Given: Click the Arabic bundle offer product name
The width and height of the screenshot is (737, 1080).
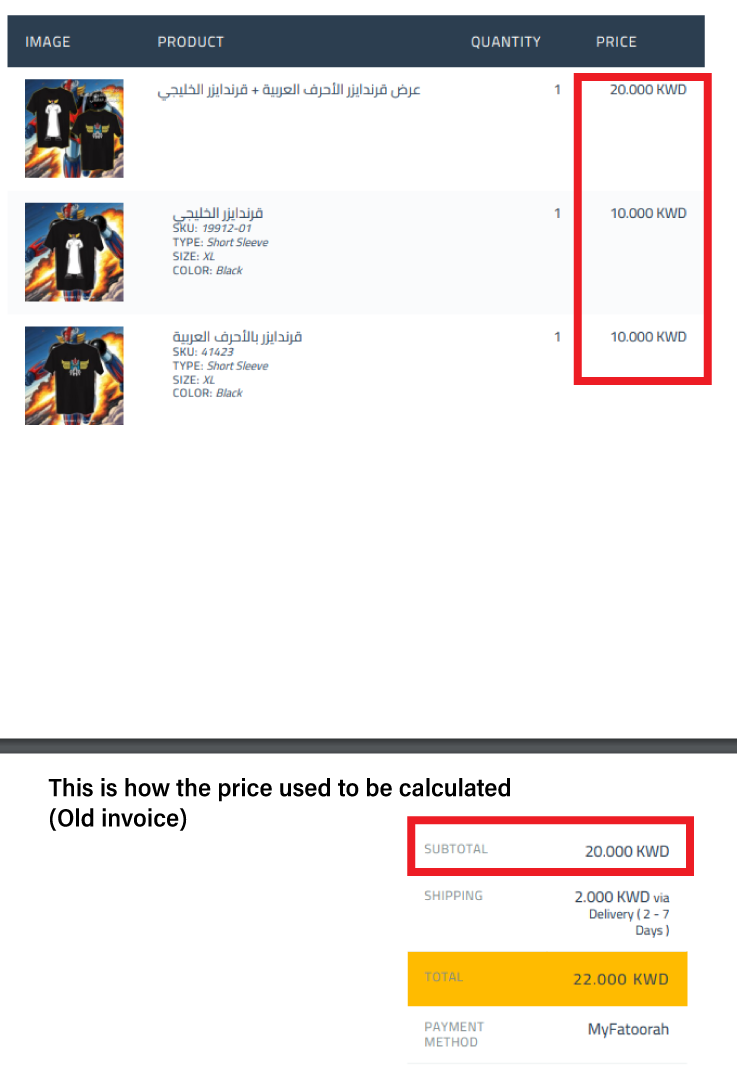Looking at the screenshot, I should [x=289, y=90].
